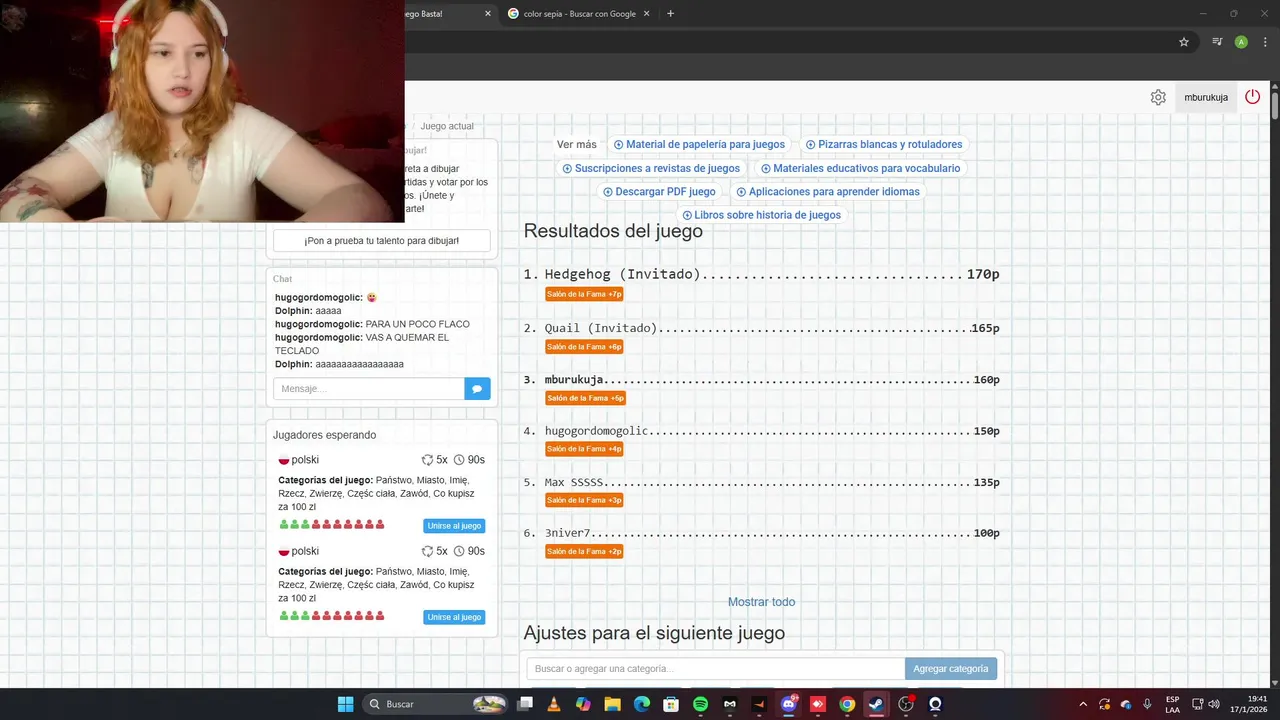Focus the Mensaje chat input field
The width and height of the screenshot is (1280, 720).
pyautogui.click(x=369, y=389)
